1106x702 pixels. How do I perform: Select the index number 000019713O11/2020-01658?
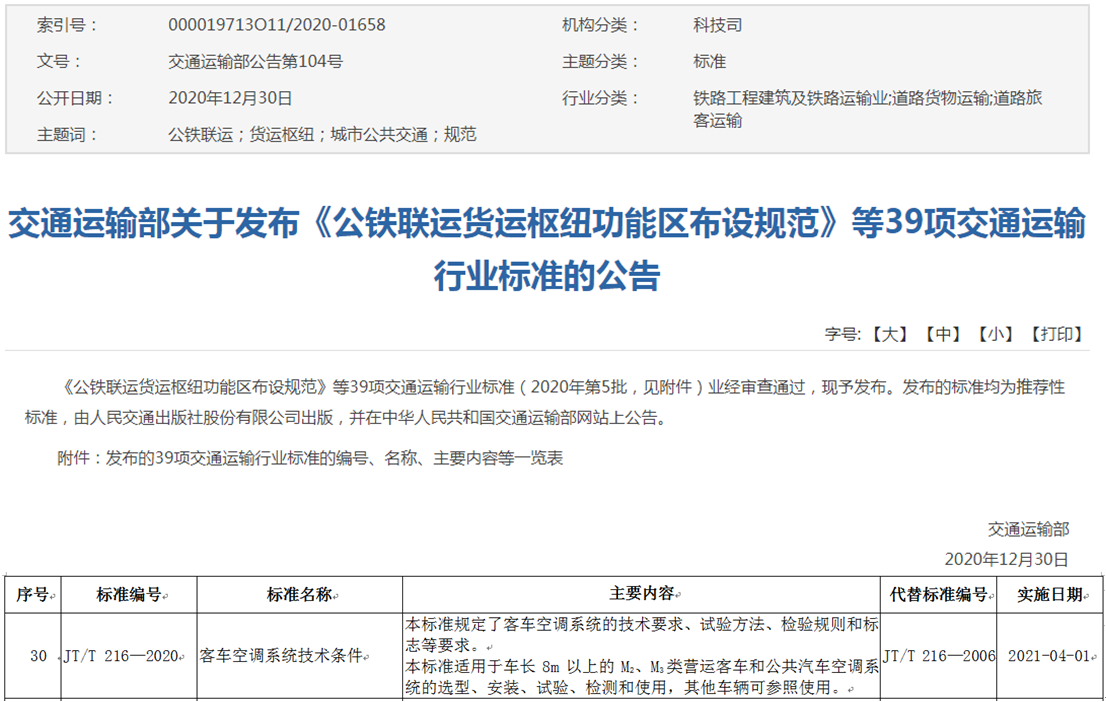pos(276,25)
